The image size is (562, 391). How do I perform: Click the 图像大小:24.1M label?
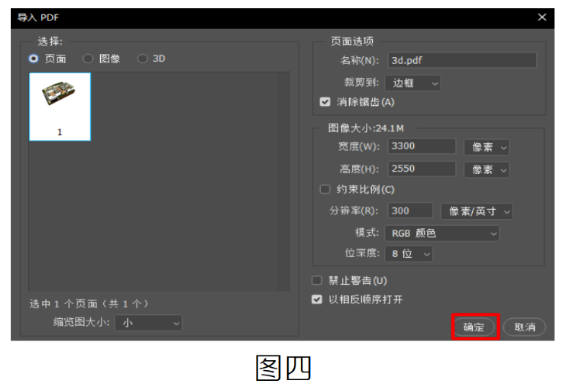tap(366, 128)
